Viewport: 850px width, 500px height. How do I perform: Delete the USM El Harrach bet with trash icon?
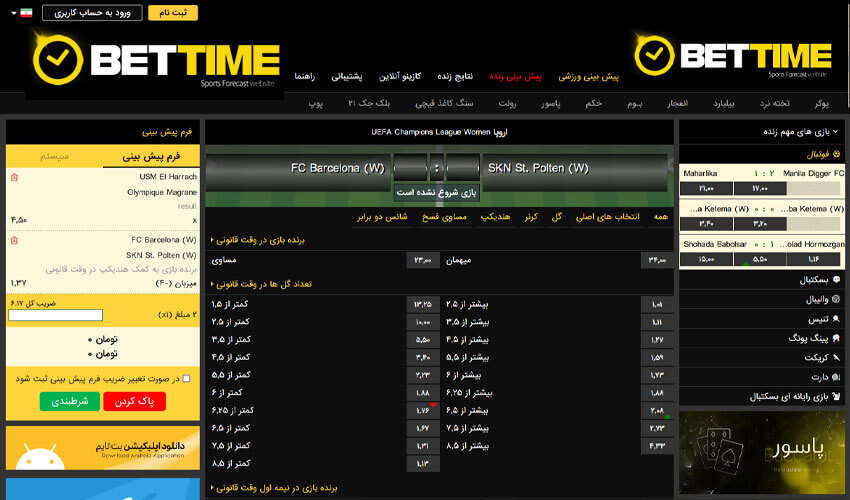click(x=15, y=177)
